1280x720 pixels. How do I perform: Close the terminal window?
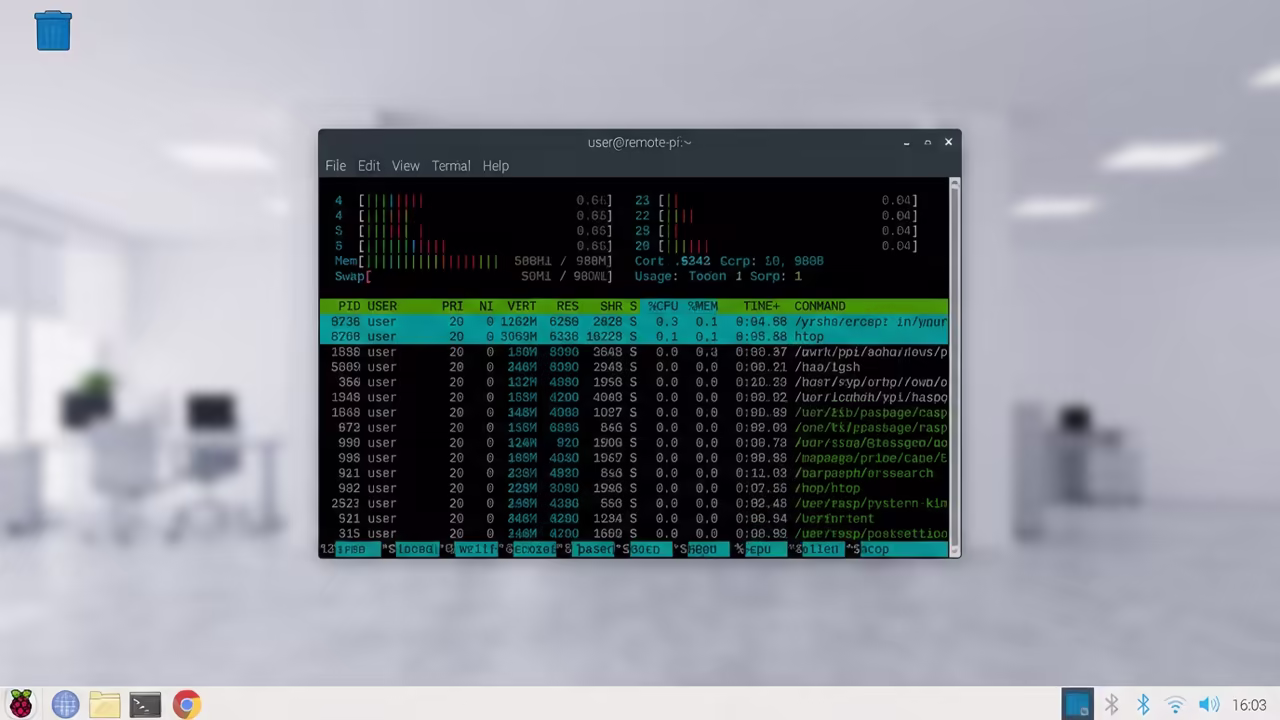point(948,142)
